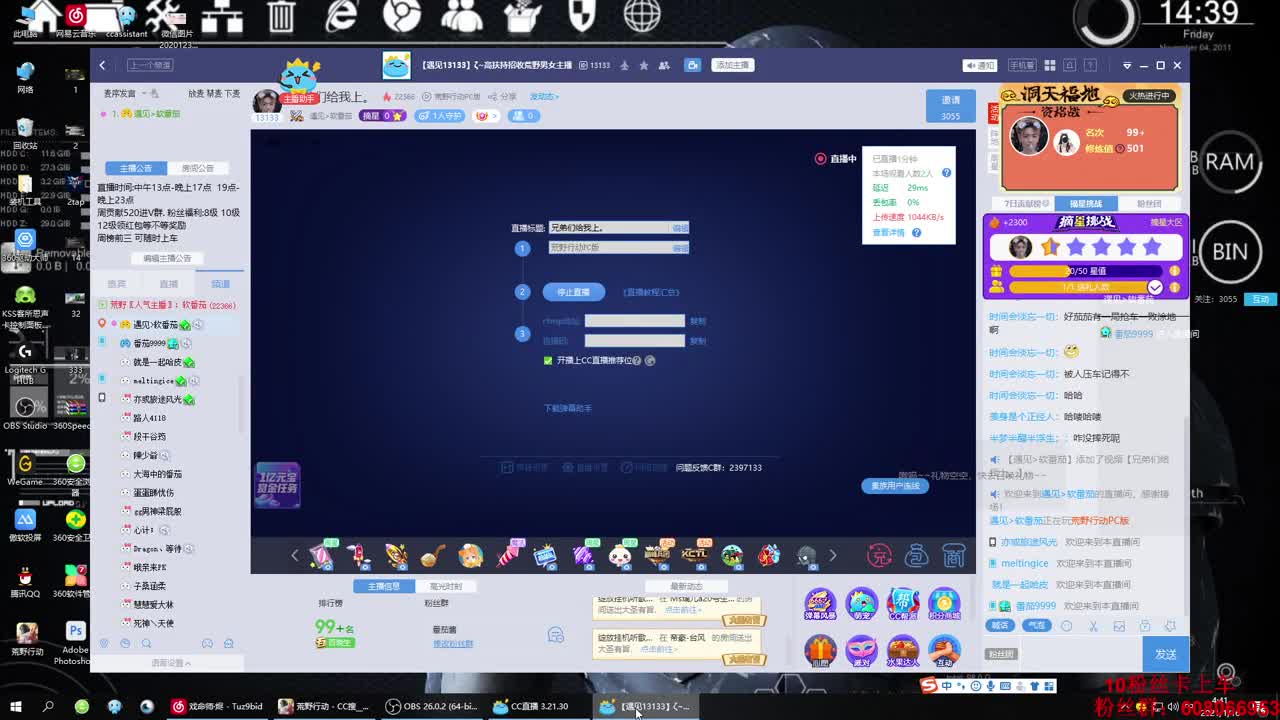1280x720 pixels.
Task: Select the white round-face gift icon
Action: 620,554
